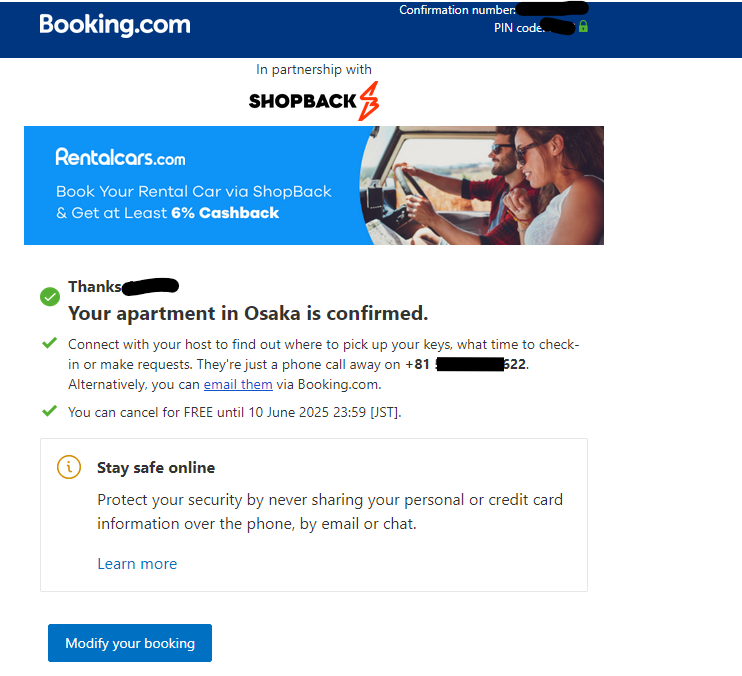Click the large green confirmation check circle

(x=50, y=297)
